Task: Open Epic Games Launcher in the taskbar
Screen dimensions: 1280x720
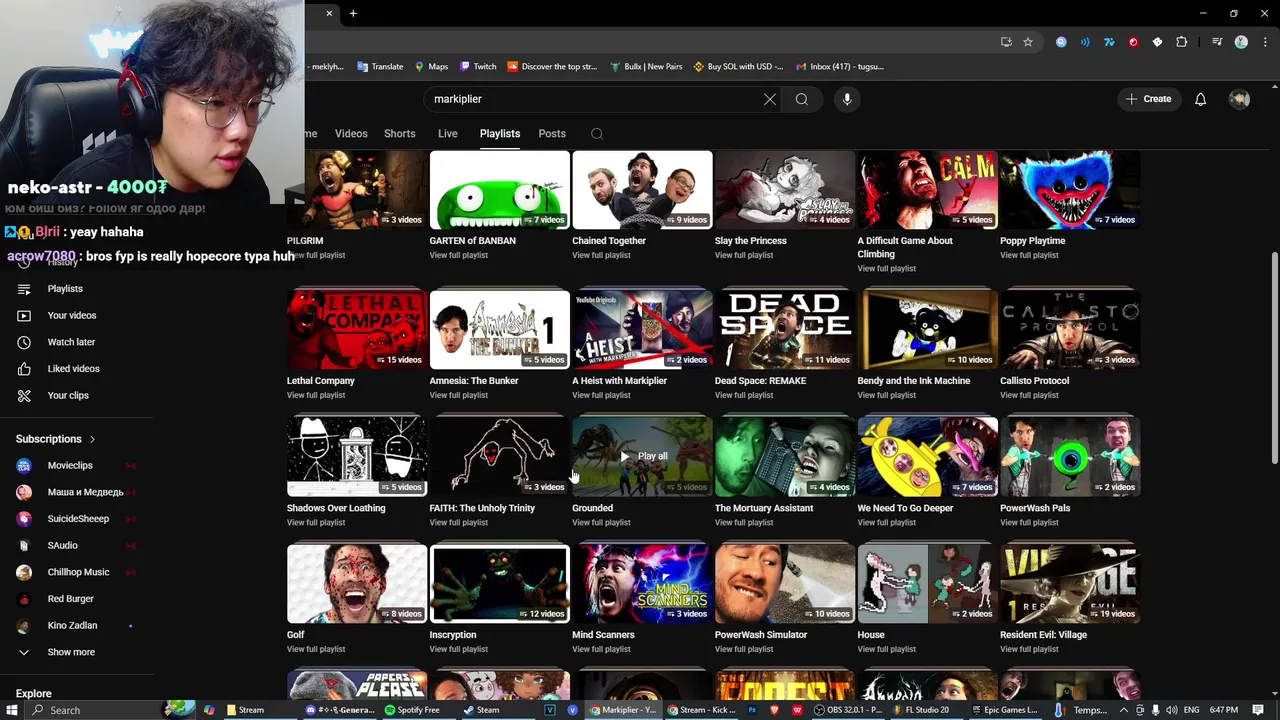Action: (1004, 710)
